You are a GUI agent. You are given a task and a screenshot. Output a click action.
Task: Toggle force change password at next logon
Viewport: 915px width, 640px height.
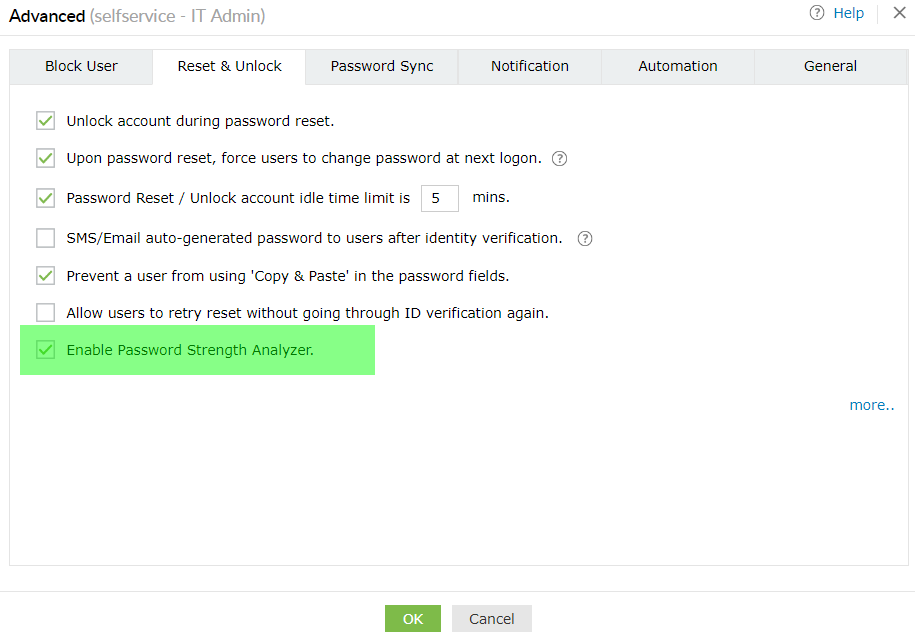46,158
